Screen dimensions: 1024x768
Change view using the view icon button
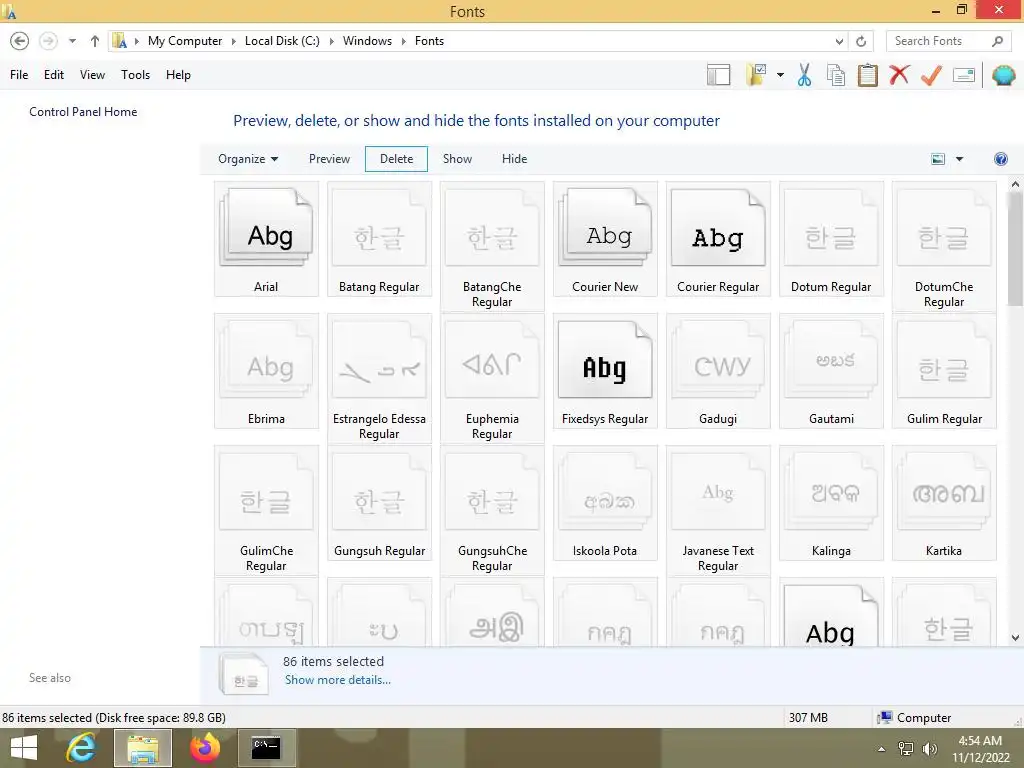938,159
